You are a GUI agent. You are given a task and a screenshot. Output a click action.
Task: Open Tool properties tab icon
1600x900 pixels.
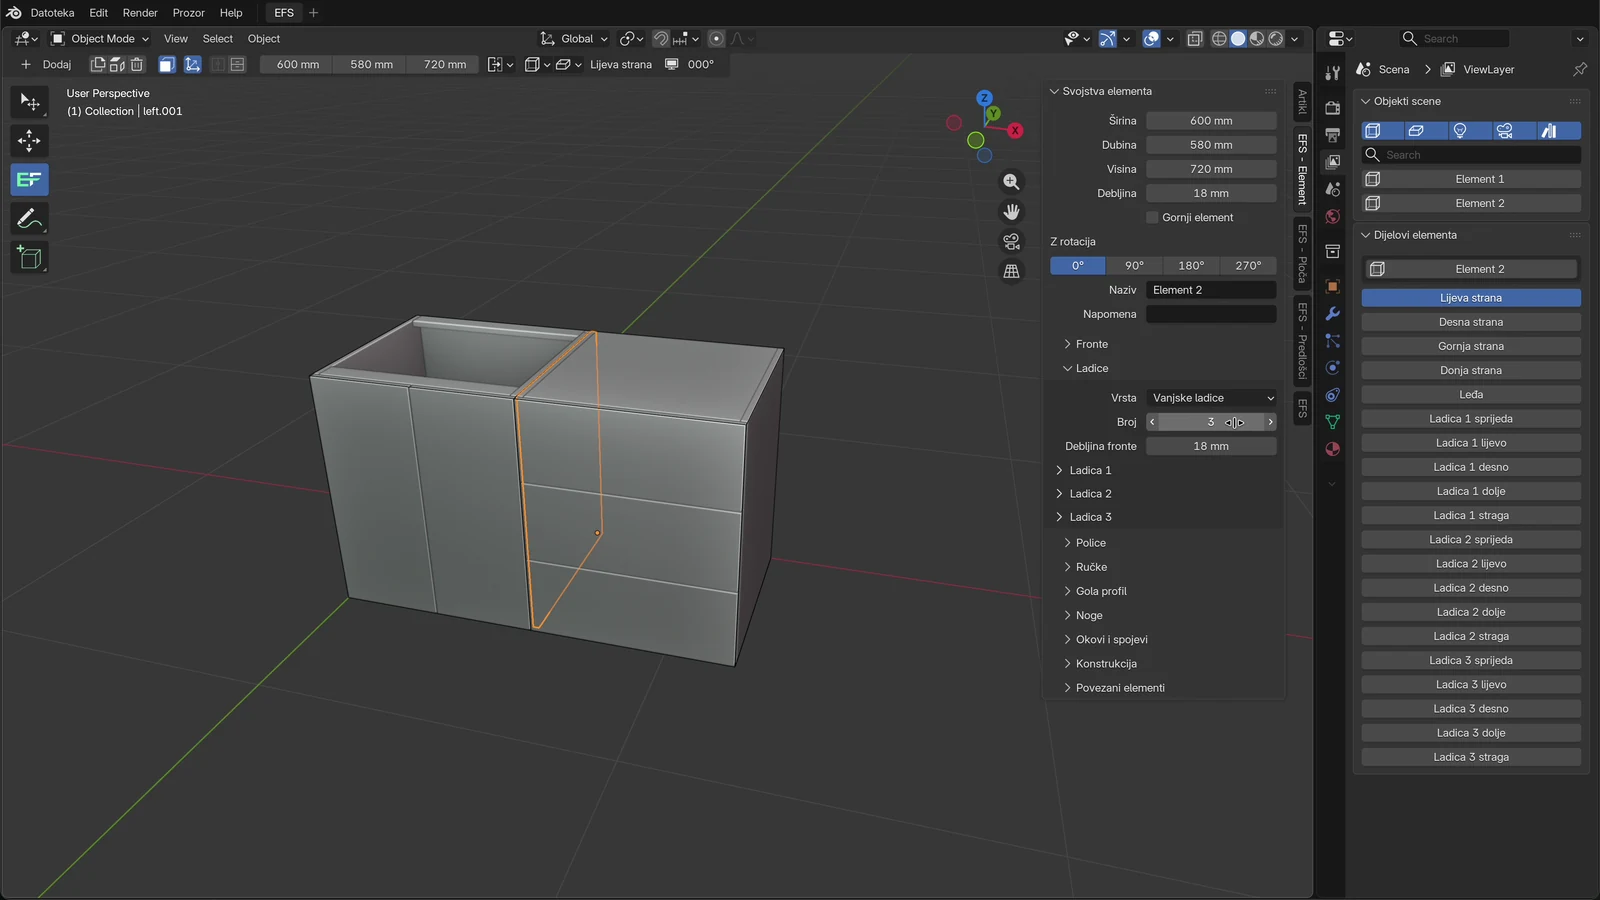point(1332,74)
